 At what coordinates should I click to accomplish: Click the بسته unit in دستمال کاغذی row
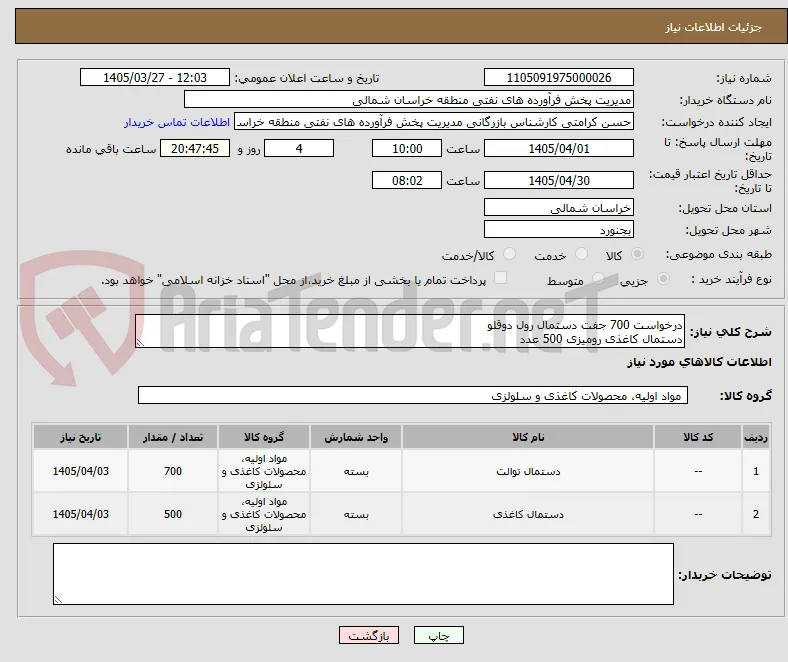[356, 514]
